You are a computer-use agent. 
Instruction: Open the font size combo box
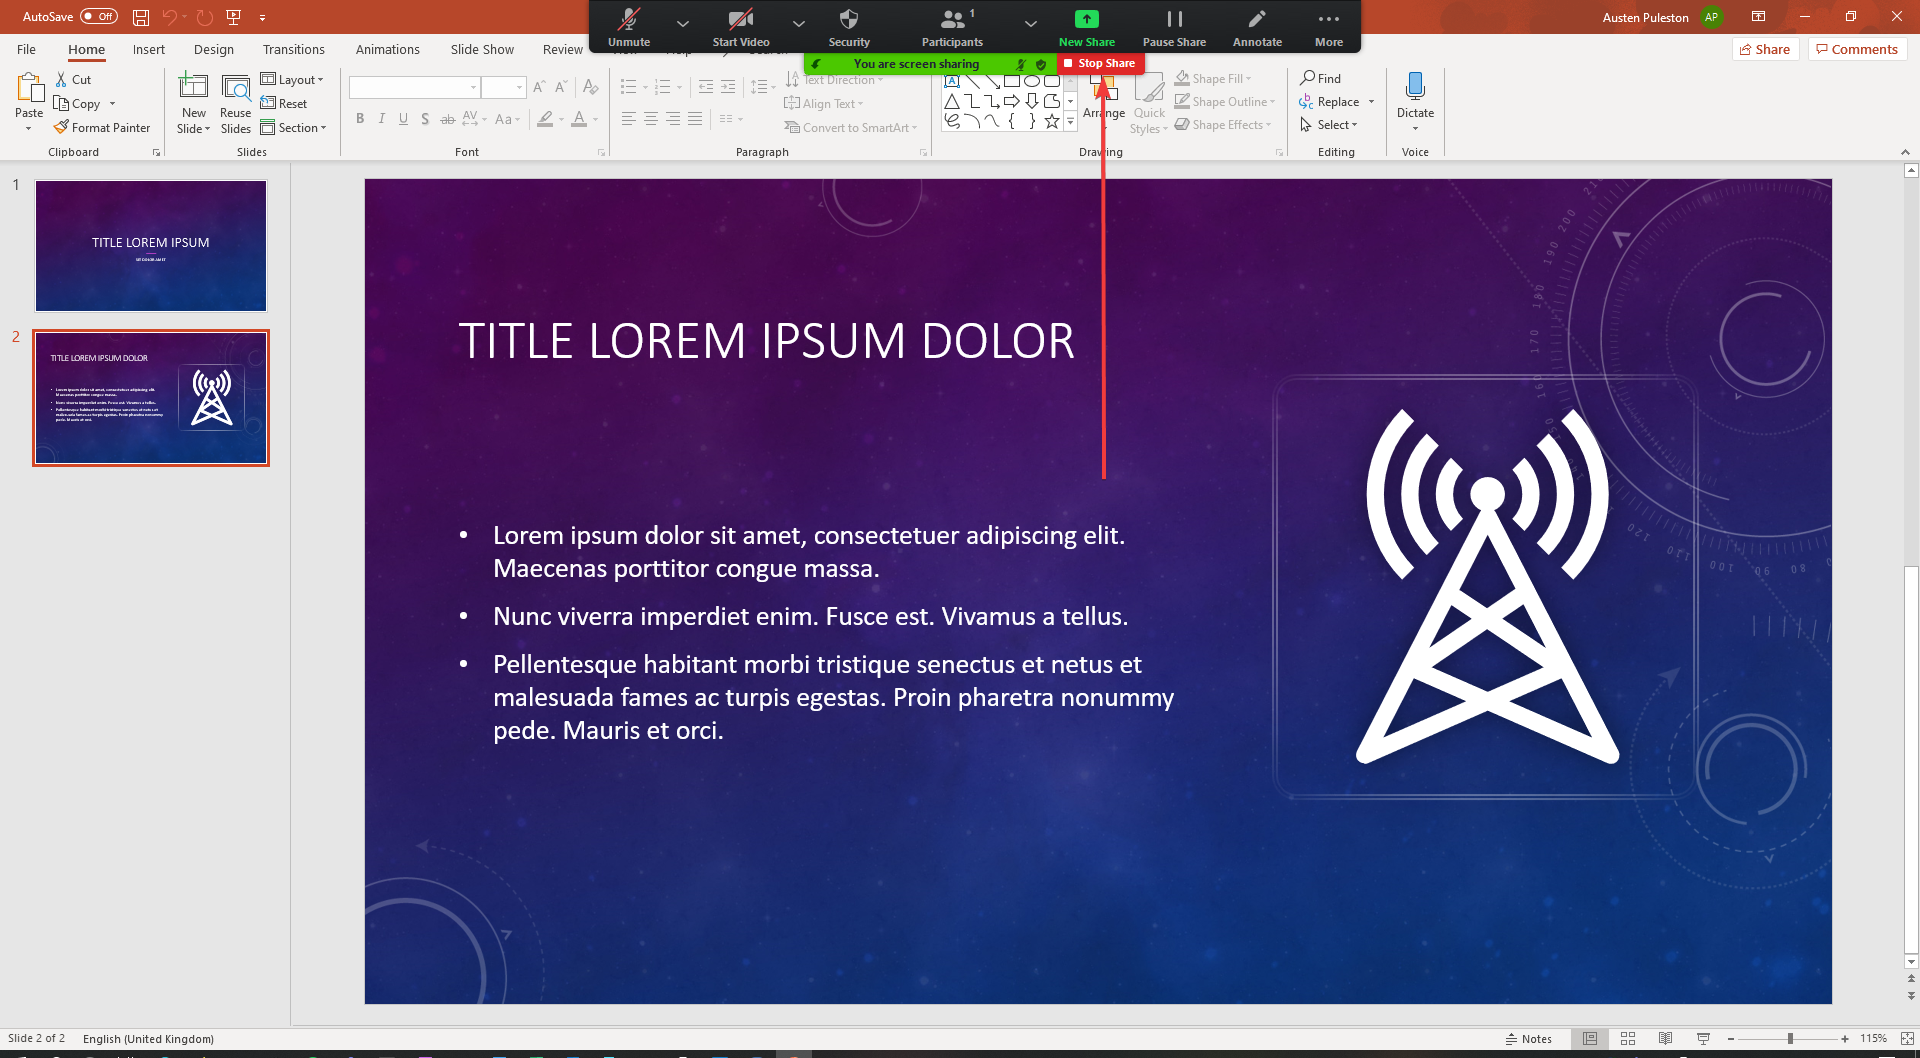point(504,87)
